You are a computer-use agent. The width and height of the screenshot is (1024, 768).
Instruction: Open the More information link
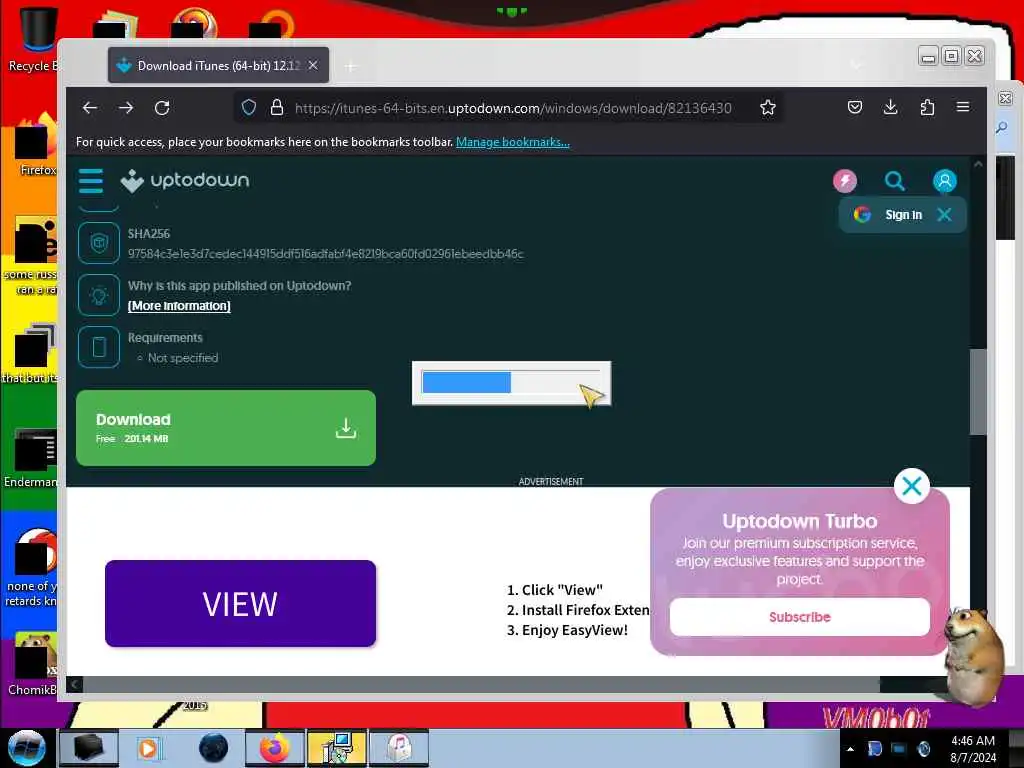pos(179,306)
